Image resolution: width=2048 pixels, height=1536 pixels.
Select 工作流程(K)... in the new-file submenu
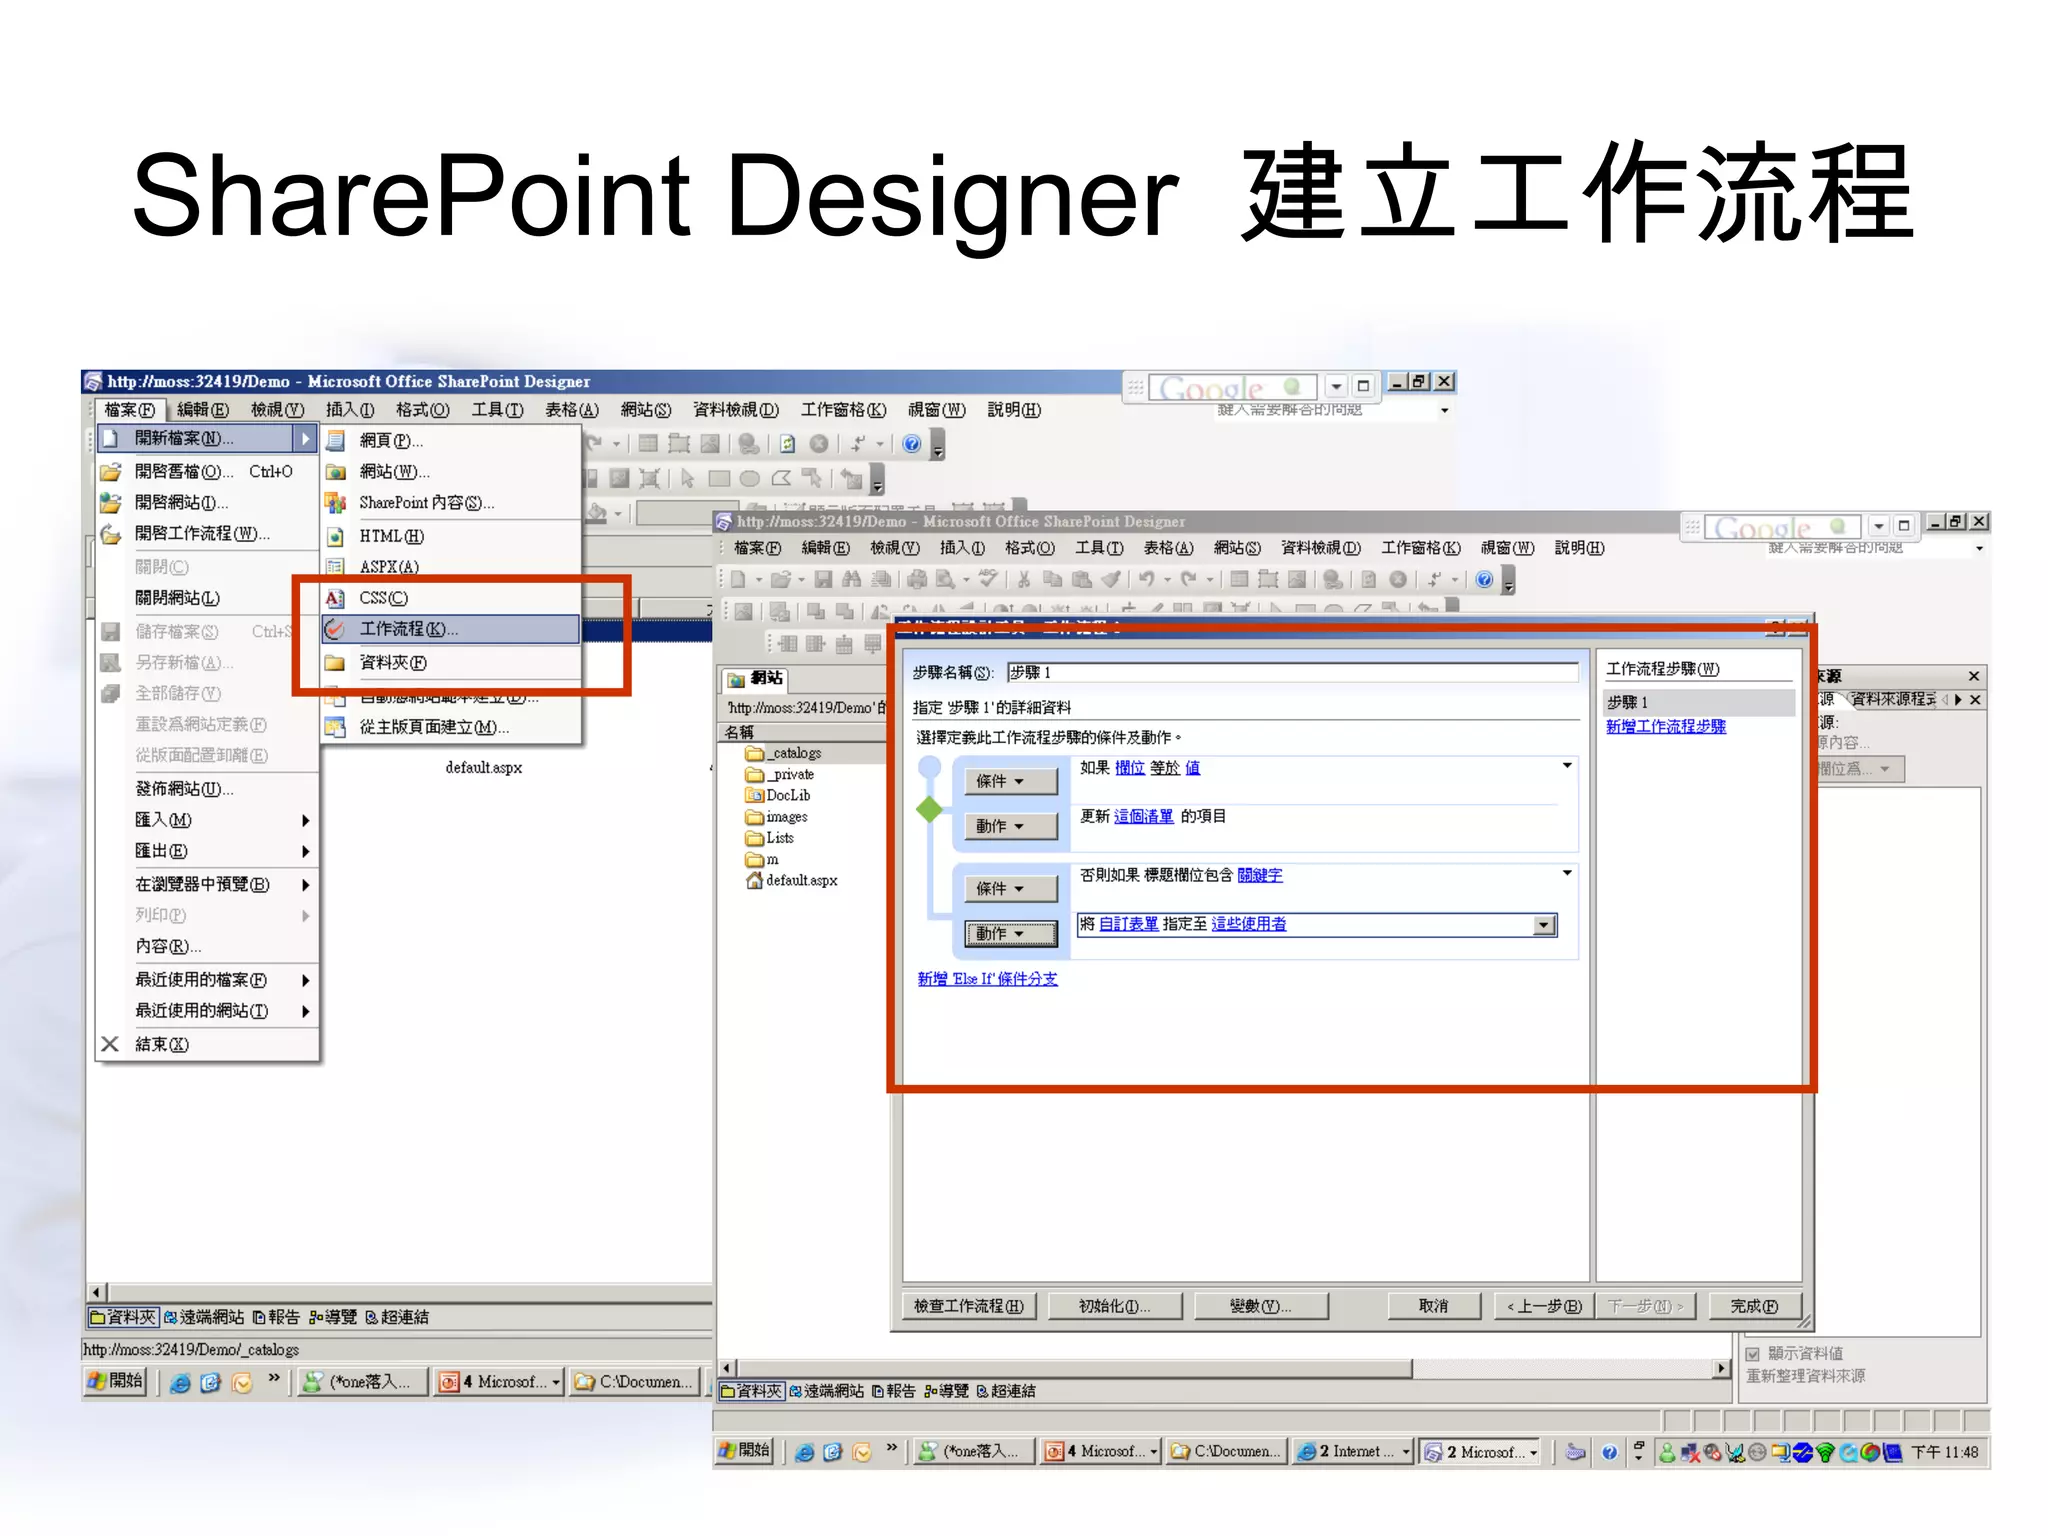pyautogui.click(x=450, y=629)
